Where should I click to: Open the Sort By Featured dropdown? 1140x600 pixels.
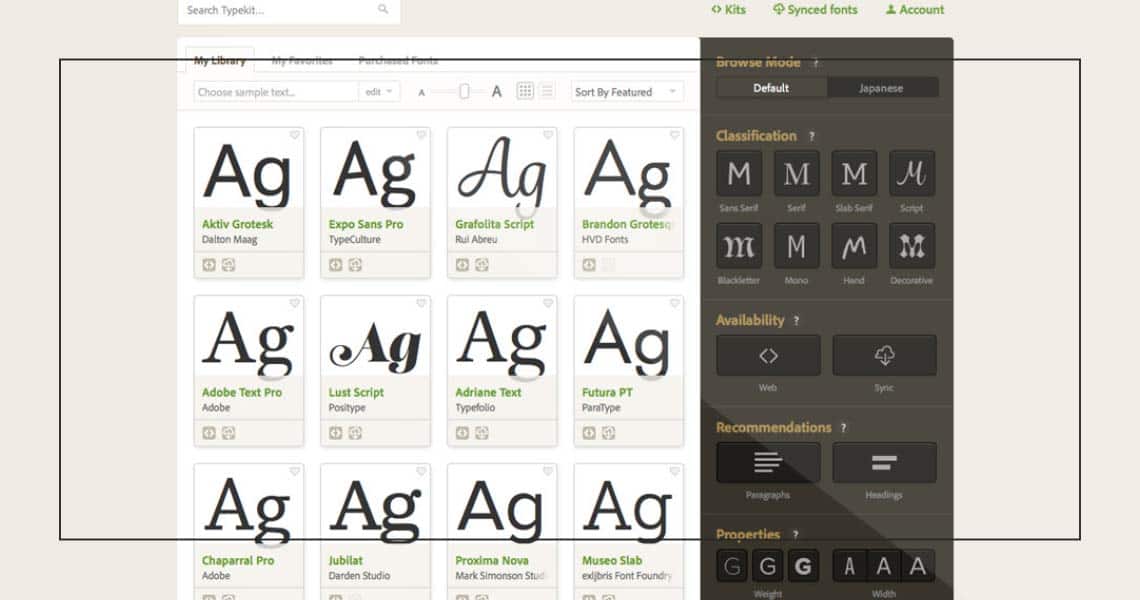point(627,92)
